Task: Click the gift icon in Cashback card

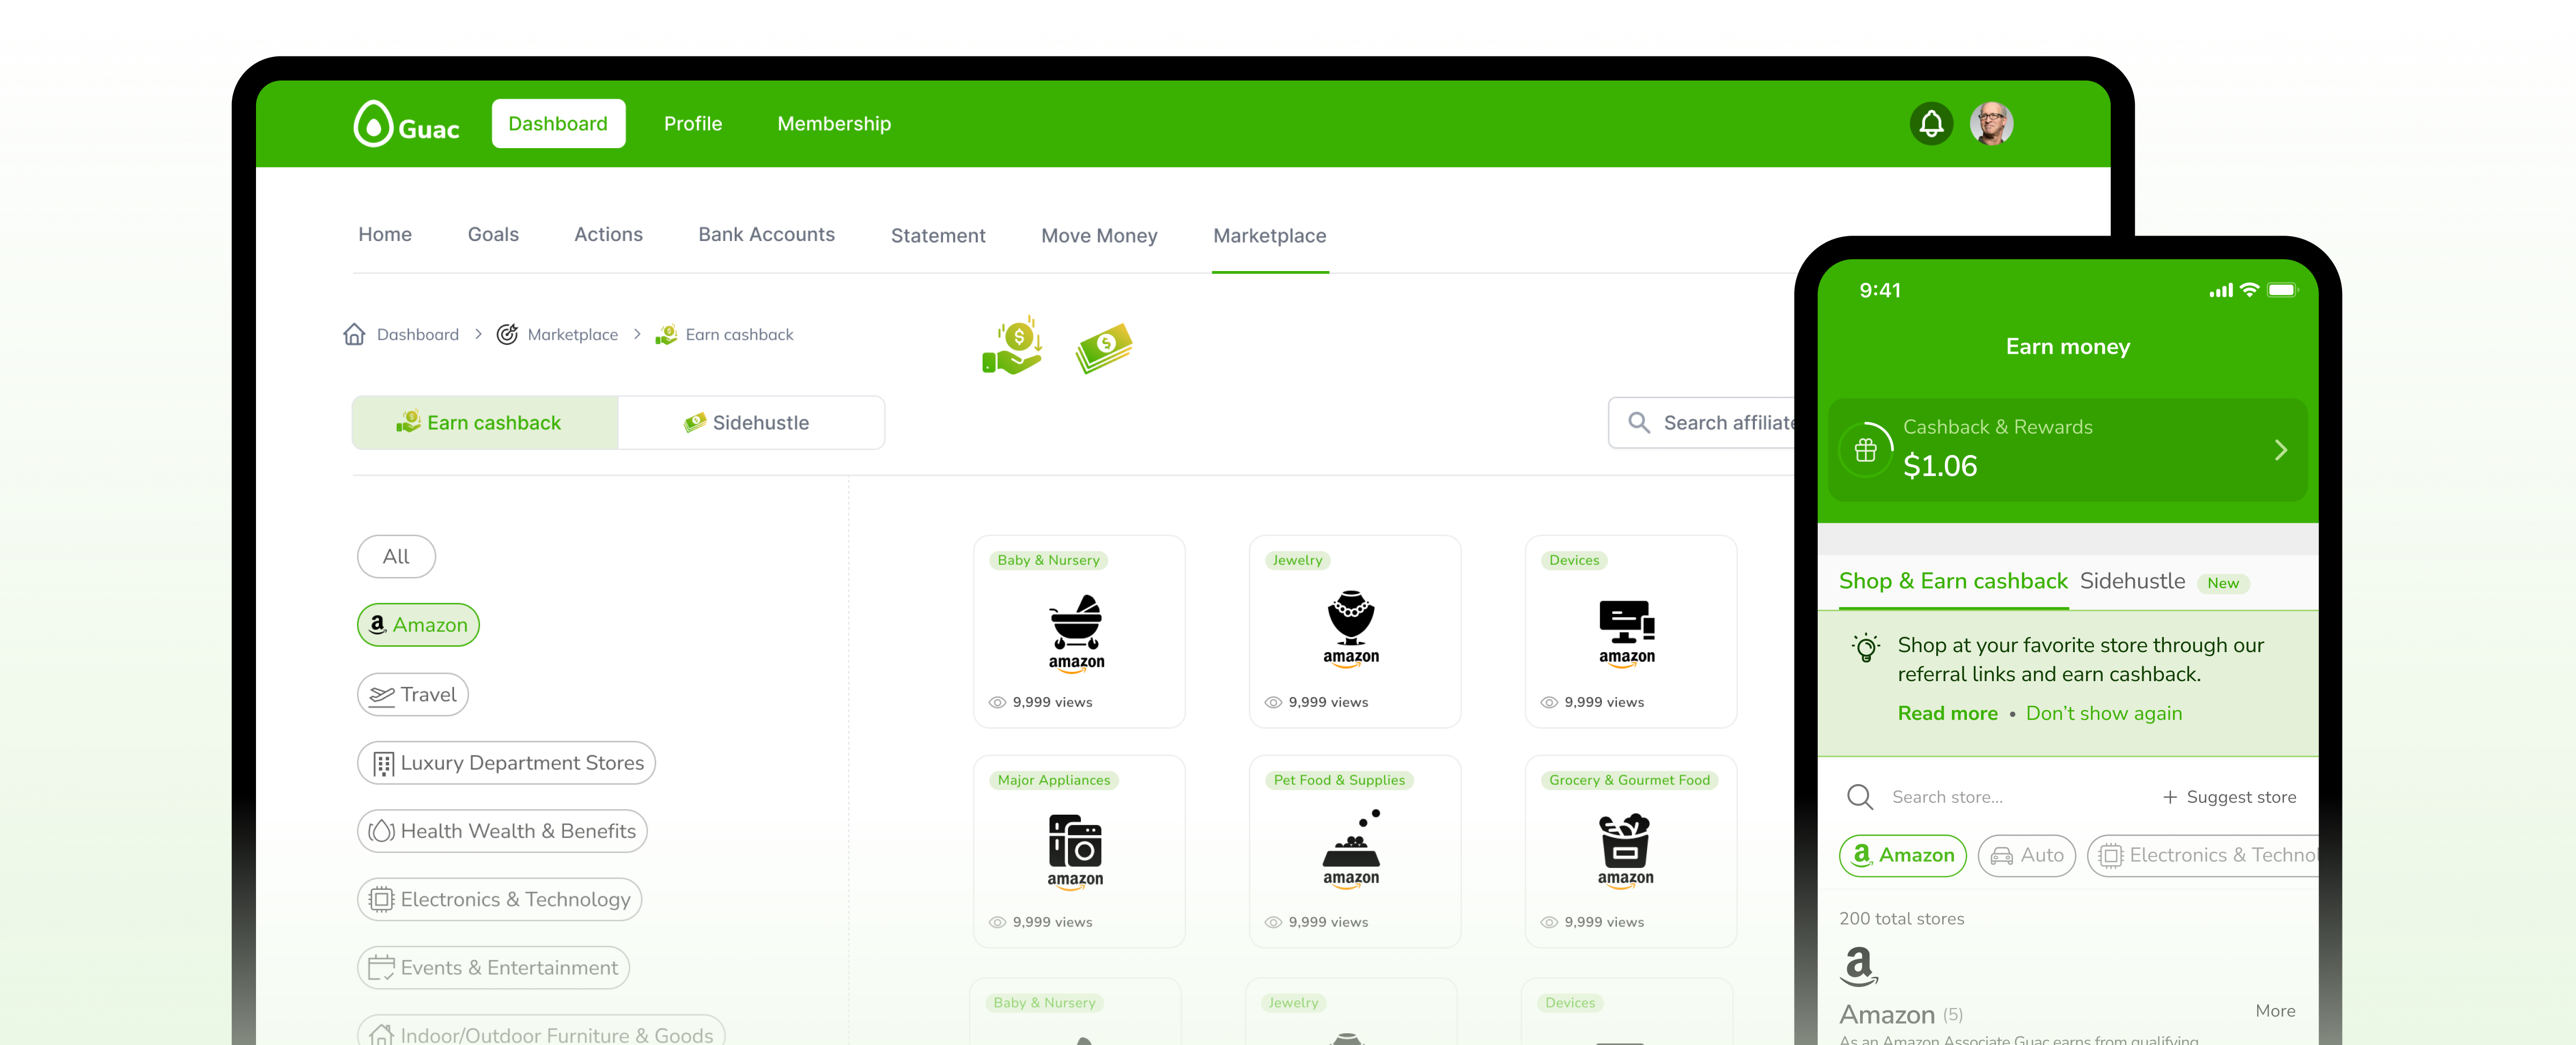Action: click(1865, 450)
